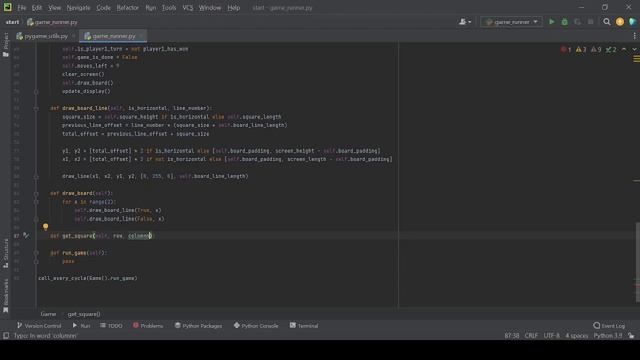
Task: Collapse the run_game method fold marker
Action: (36, 253)
